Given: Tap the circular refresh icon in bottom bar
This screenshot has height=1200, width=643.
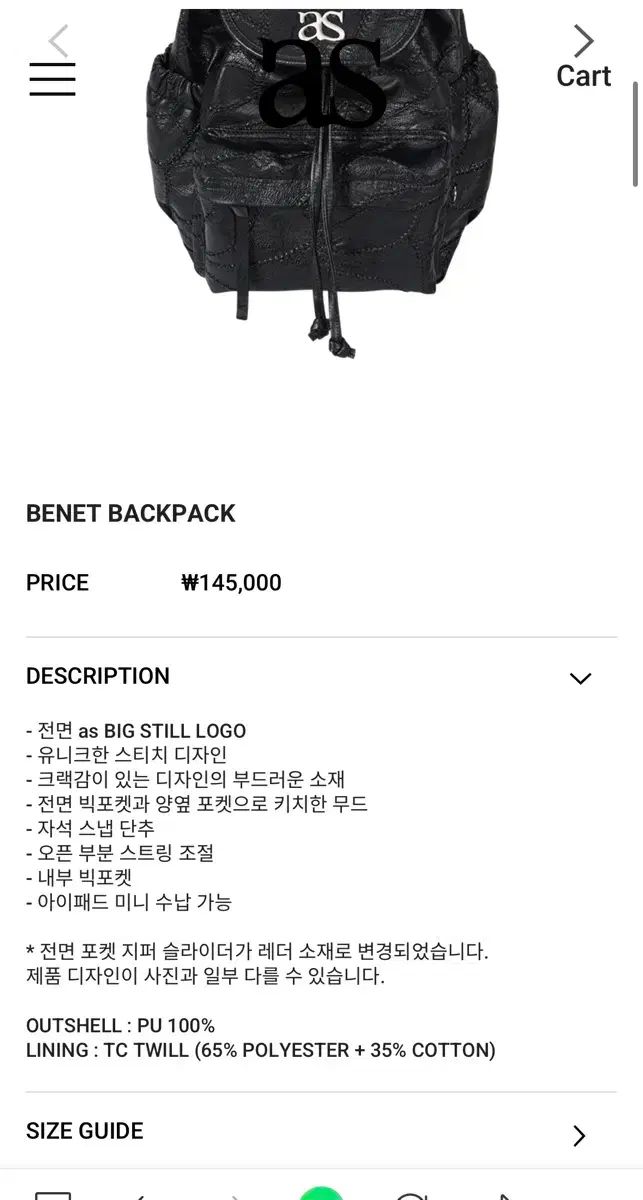Looking at the screenshot, I should (x=411, y=1195).
